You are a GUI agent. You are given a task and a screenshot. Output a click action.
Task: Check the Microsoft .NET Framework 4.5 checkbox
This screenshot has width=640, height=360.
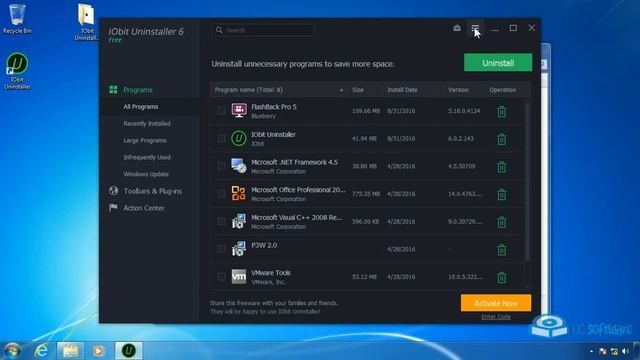(x=221, y=166)
